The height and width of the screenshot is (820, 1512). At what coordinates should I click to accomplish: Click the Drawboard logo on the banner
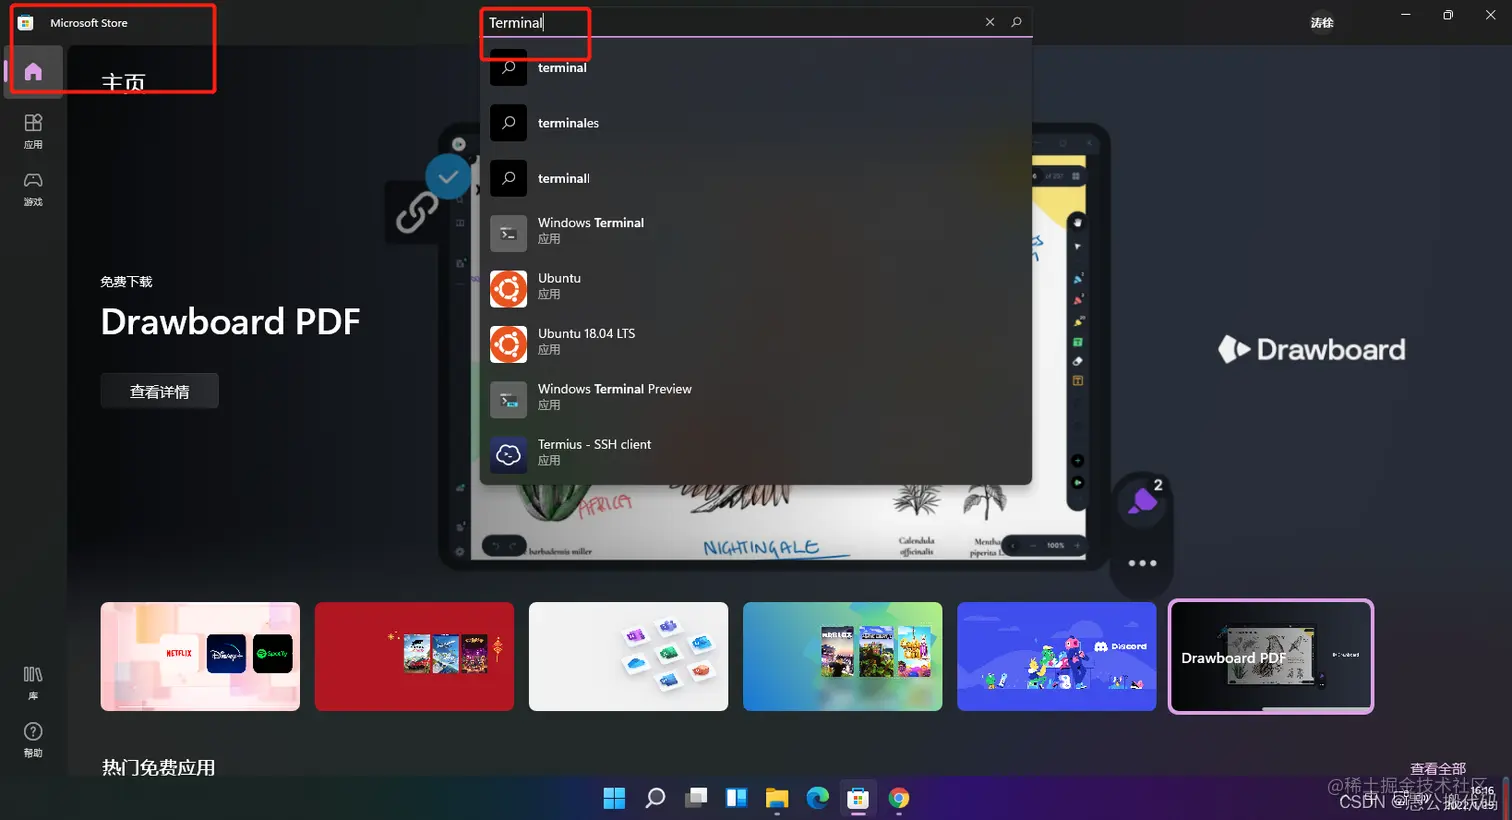click(1312, 349)
